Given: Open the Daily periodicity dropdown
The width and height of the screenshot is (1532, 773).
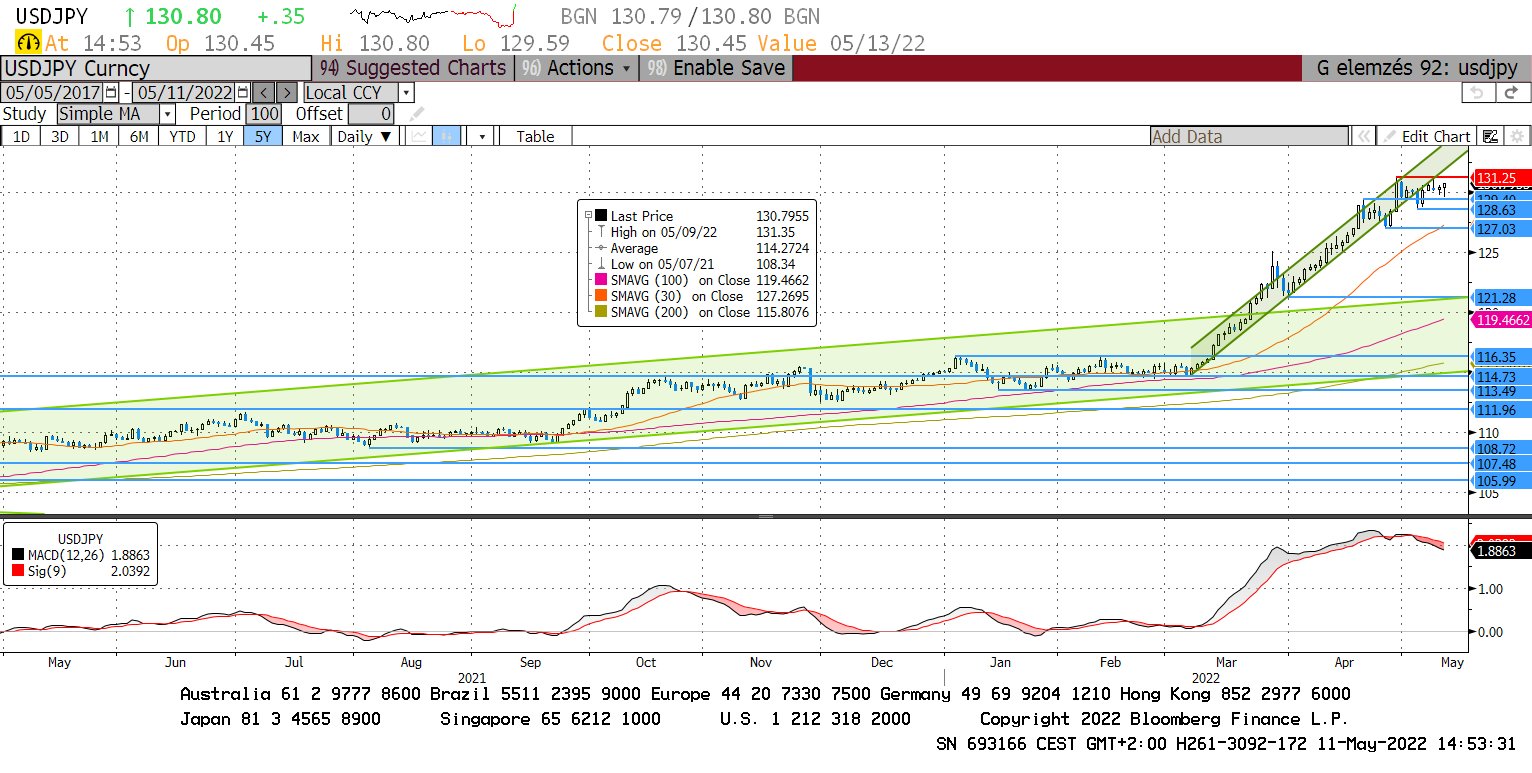Looking at the screenshot, I should pyautogui.click(x=363, y=136).
